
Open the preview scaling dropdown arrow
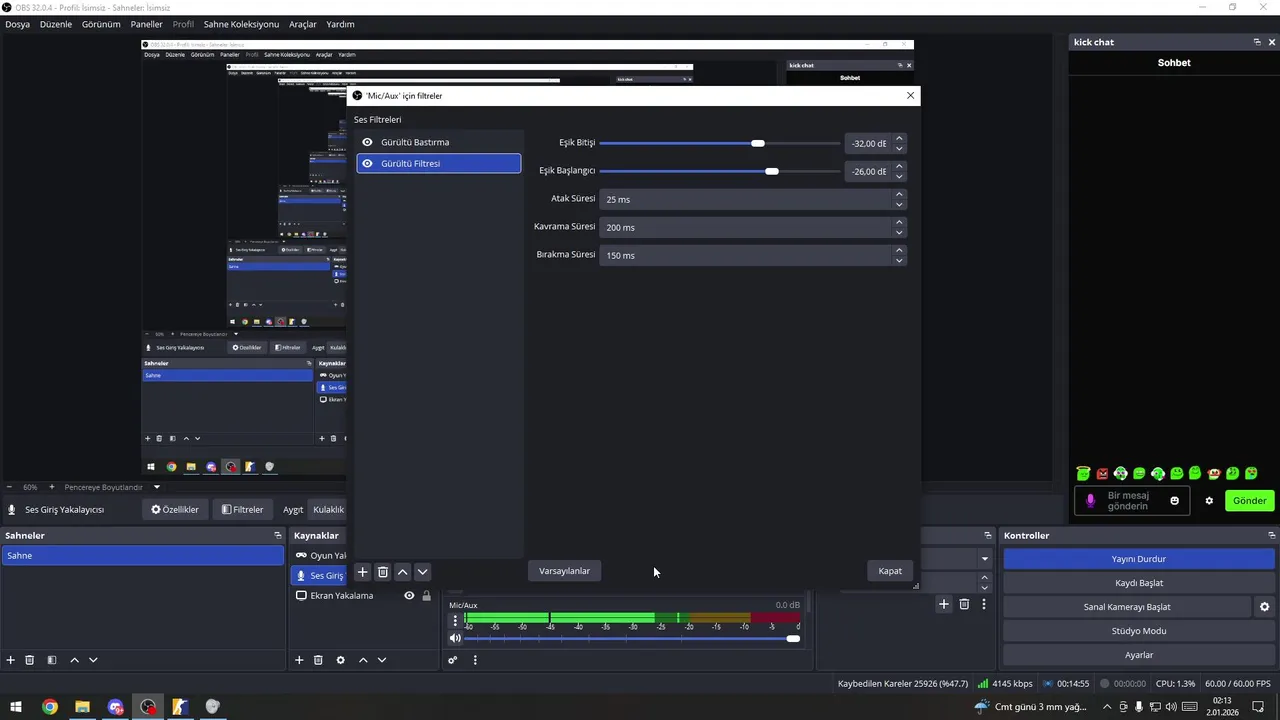point(156,487)
